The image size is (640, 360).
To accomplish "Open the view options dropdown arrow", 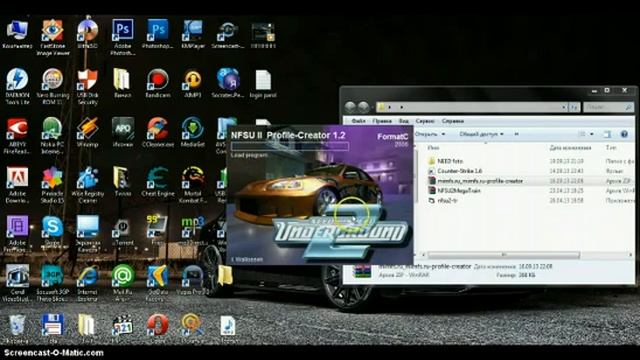I will [x=592, y=134].
